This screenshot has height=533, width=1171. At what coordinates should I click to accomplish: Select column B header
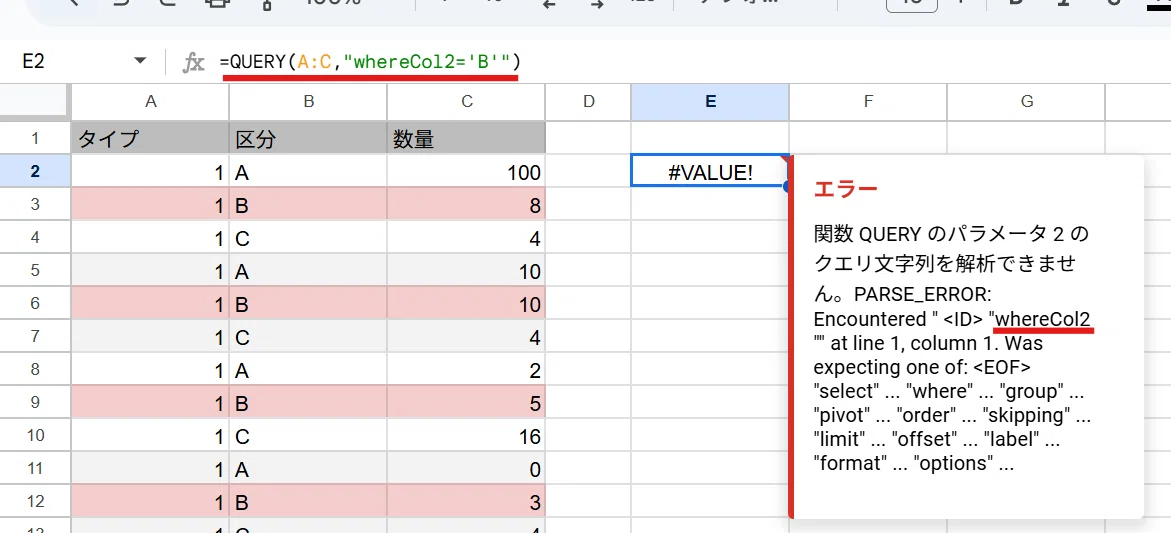tap(308, 102)
